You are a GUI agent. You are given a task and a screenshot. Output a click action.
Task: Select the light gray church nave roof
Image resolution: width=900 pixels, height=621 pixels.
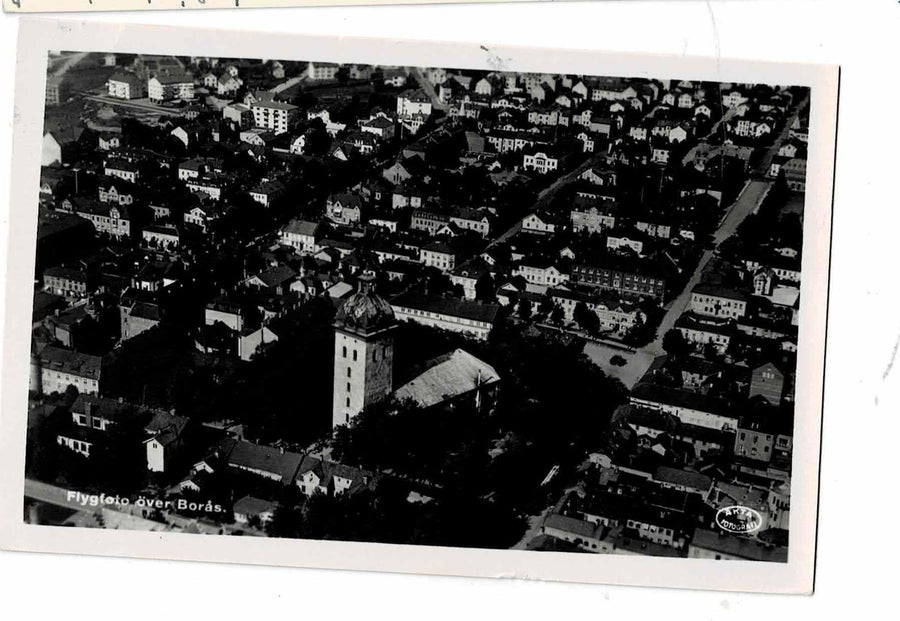448,377
